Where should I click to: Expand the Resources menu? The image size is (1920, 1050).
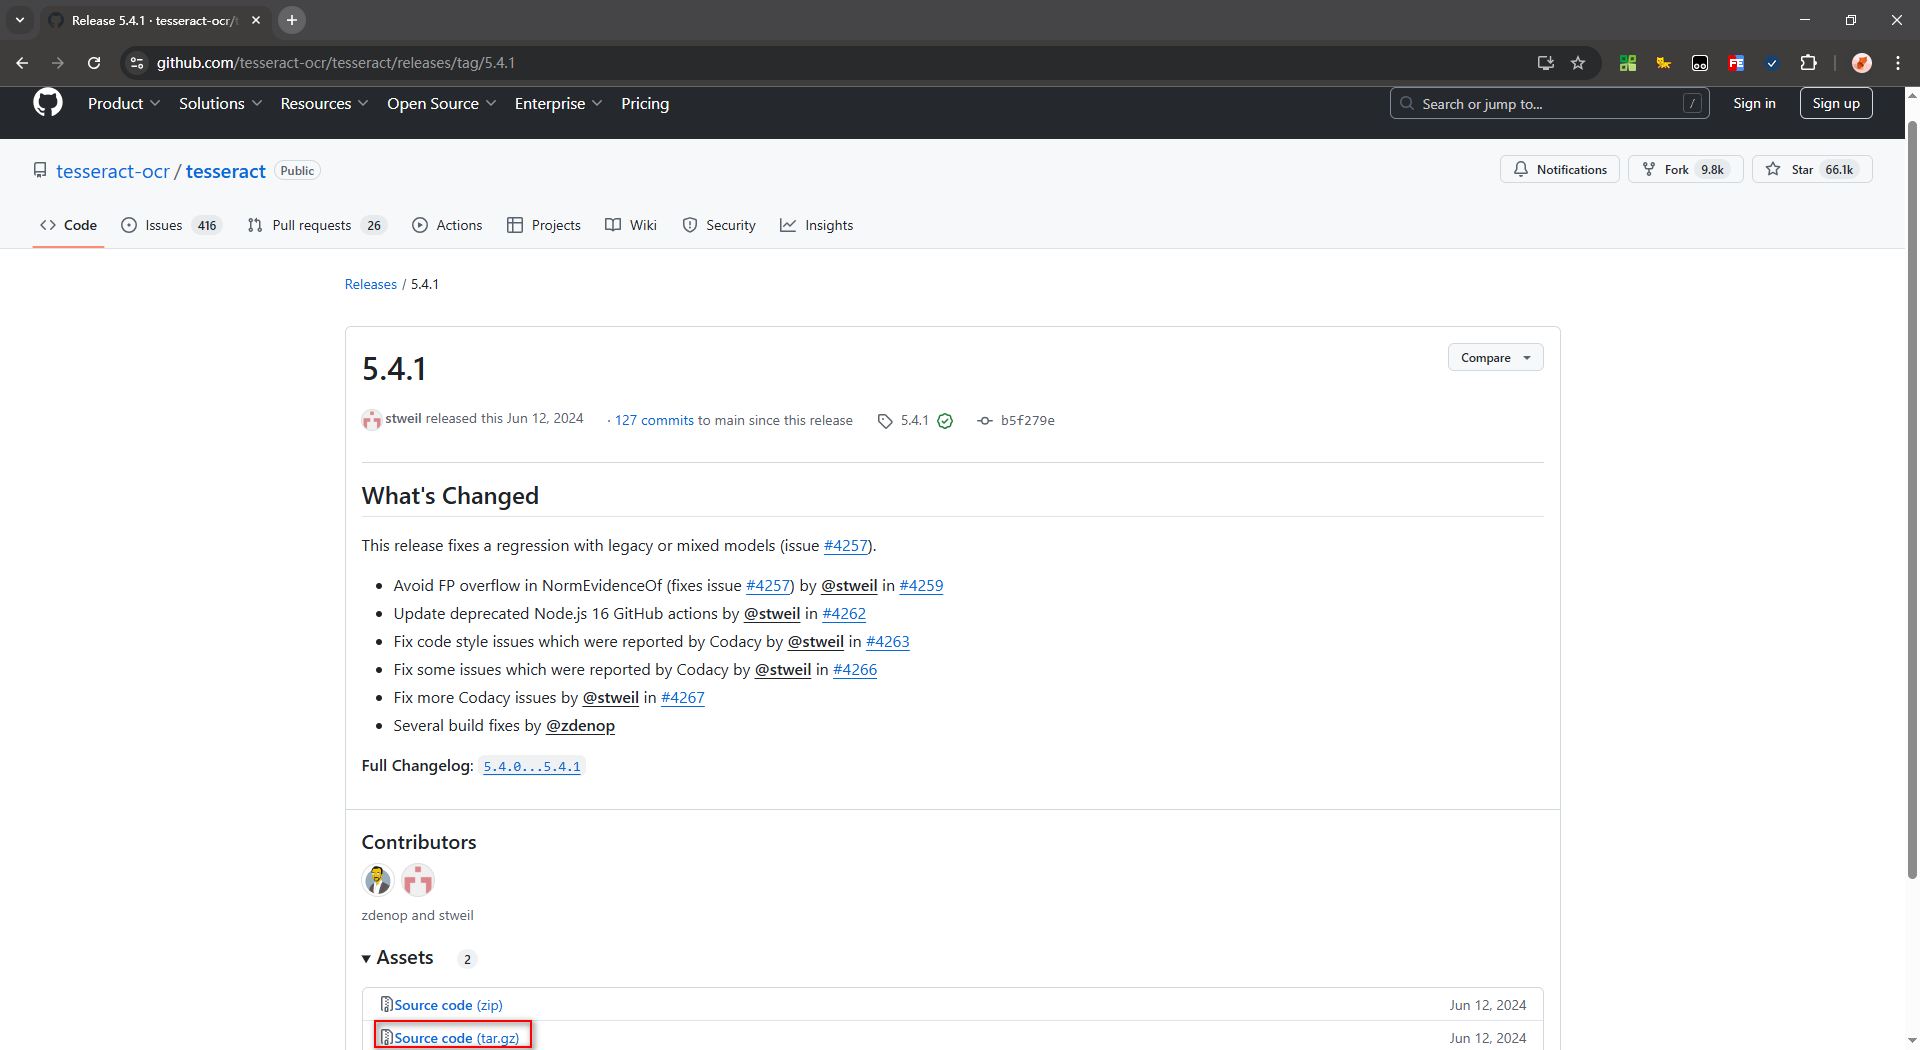click(x=324, y=104)
